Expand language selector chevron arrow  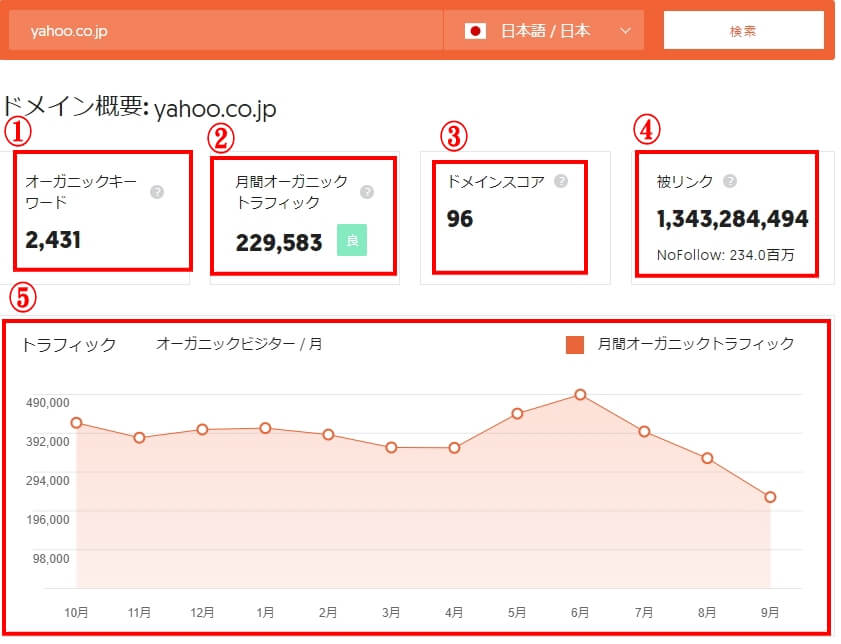(x=625, y=31)
